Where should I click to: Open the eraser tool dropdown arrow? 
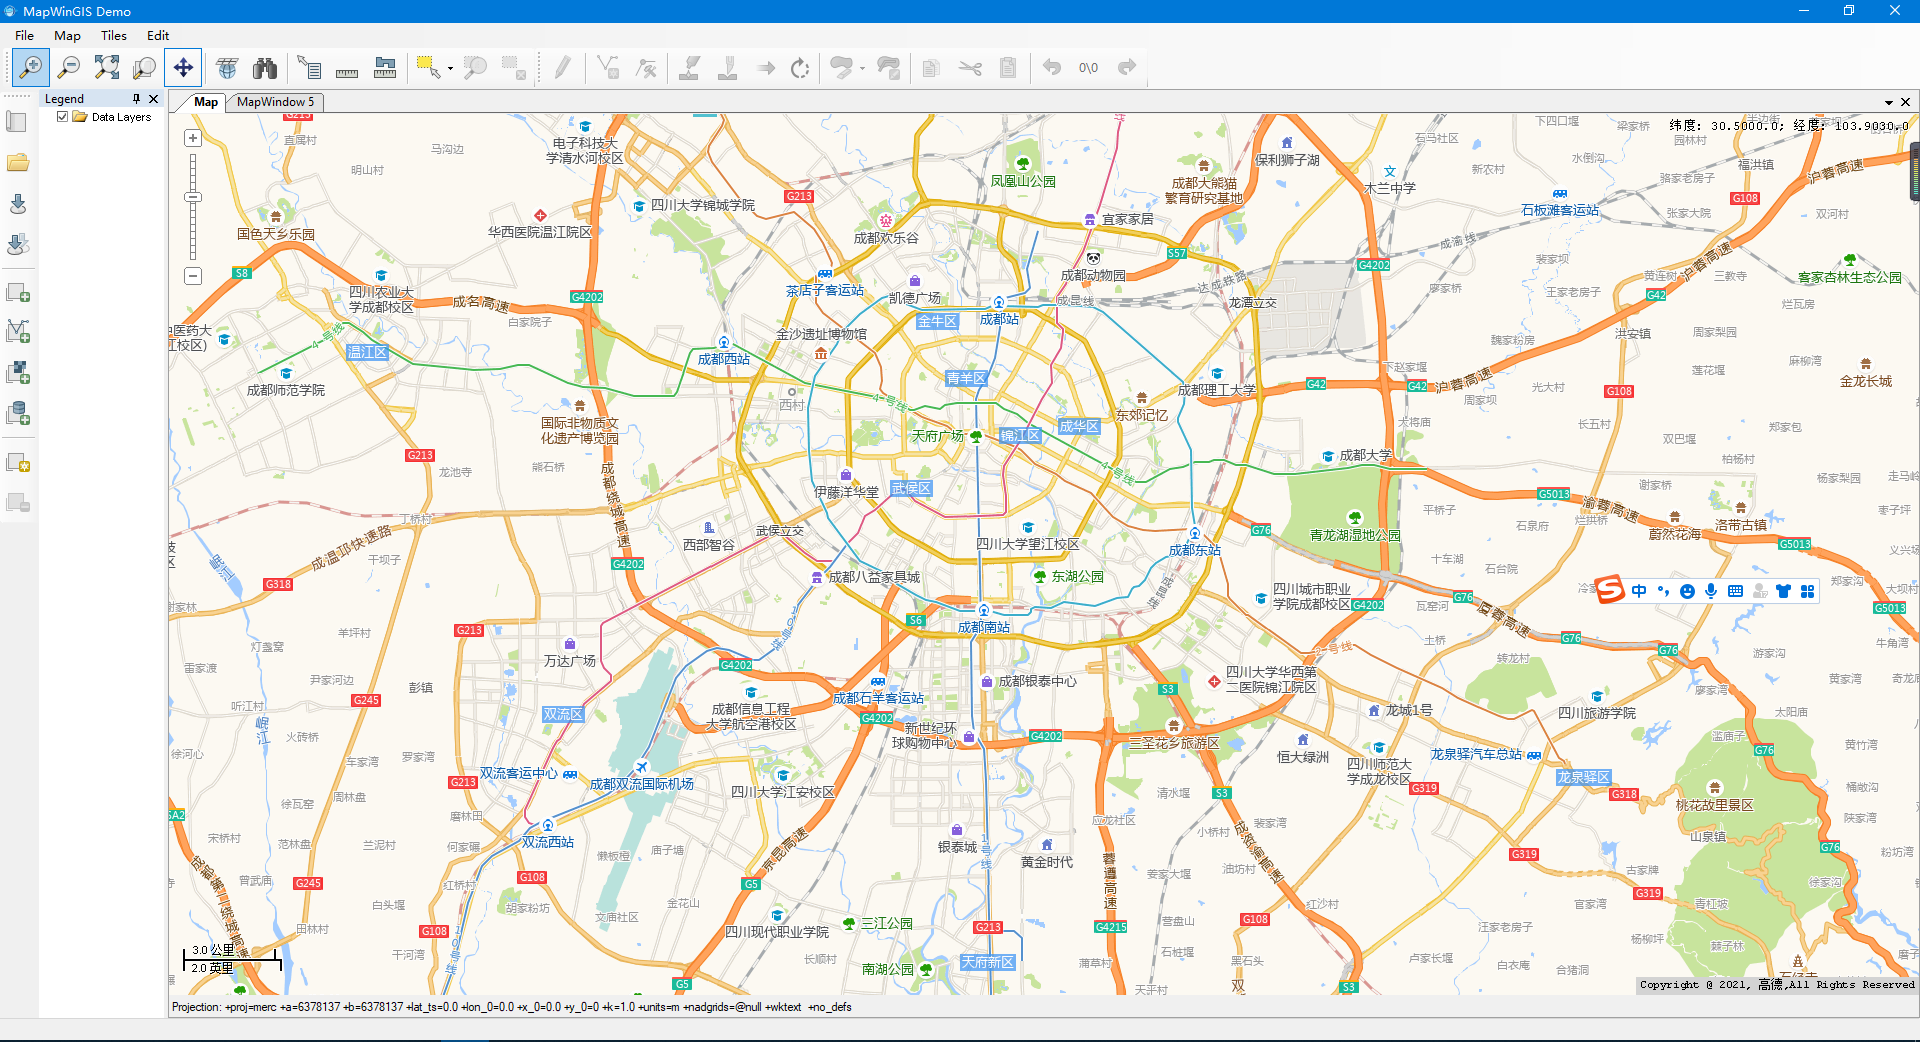pyautogui.click(x=862, y=68)
